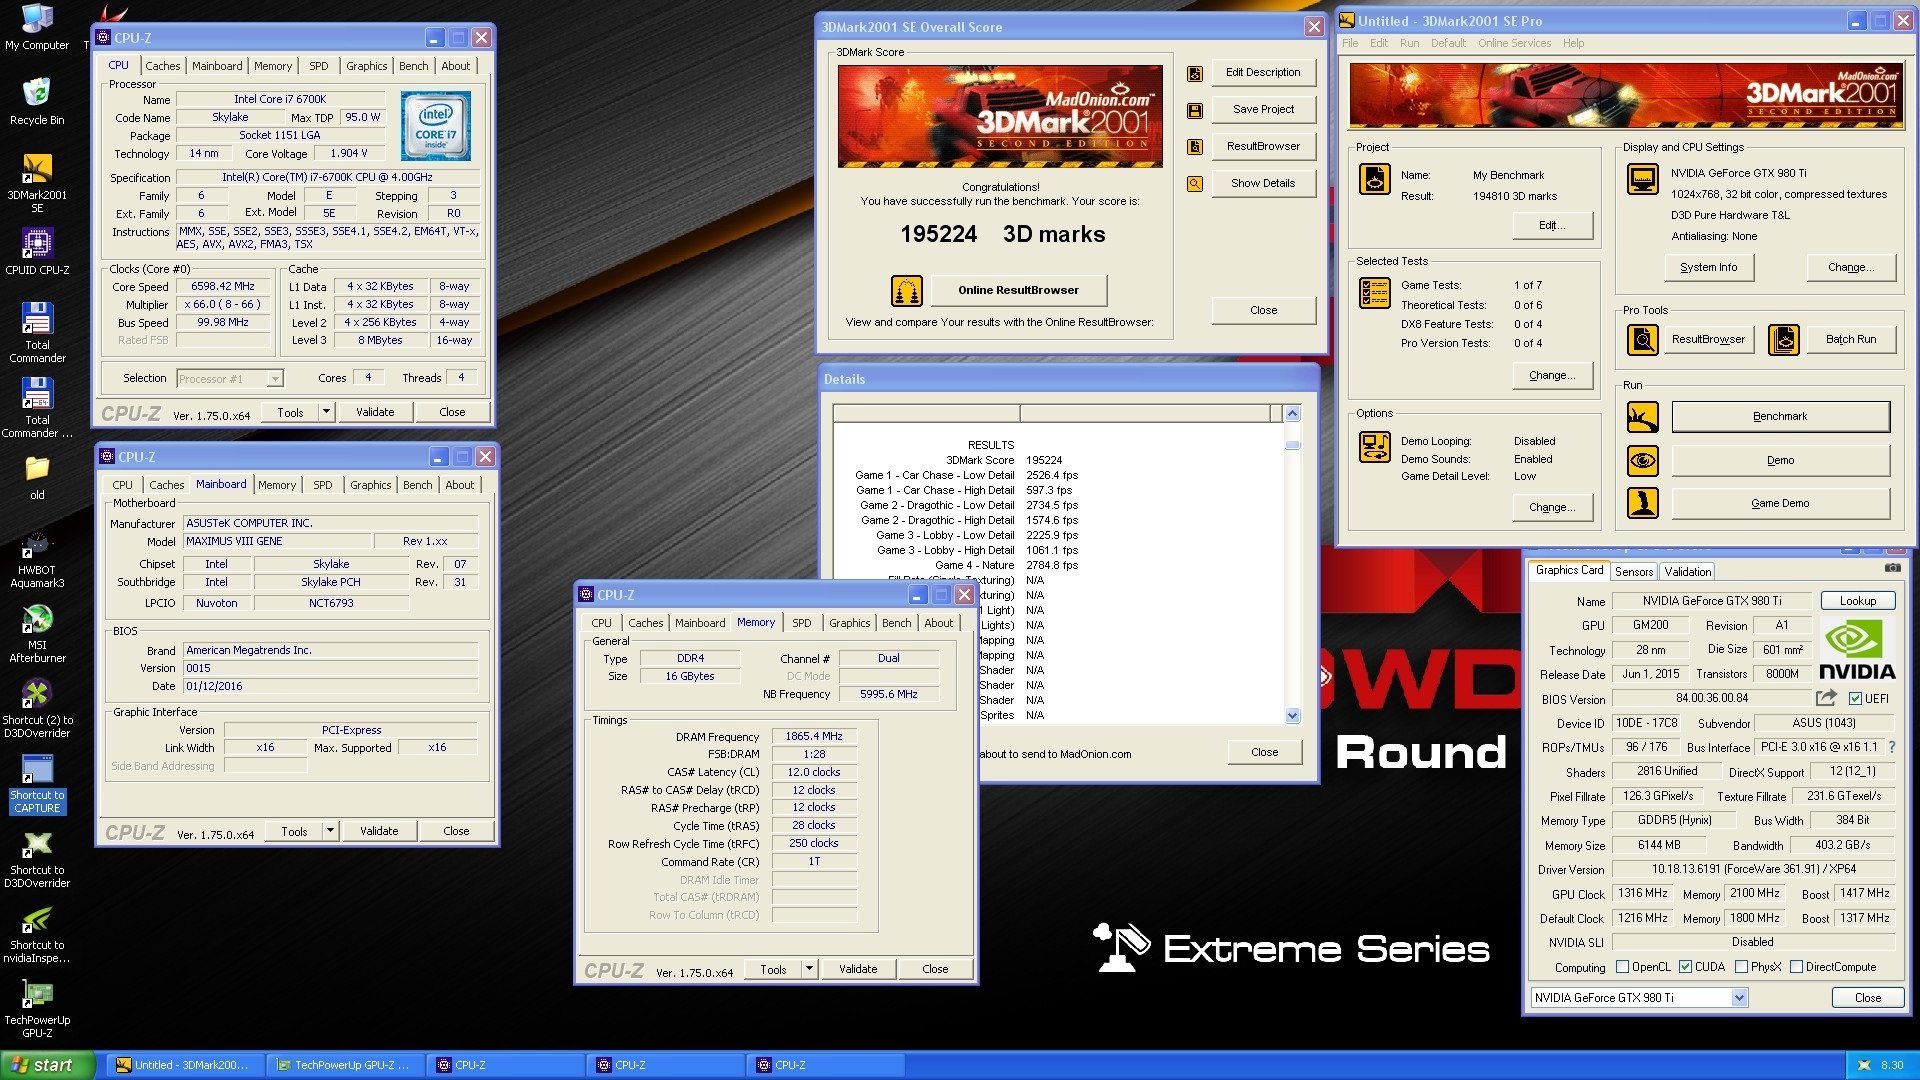Click the Game Demo icon

pos(1642,504)
